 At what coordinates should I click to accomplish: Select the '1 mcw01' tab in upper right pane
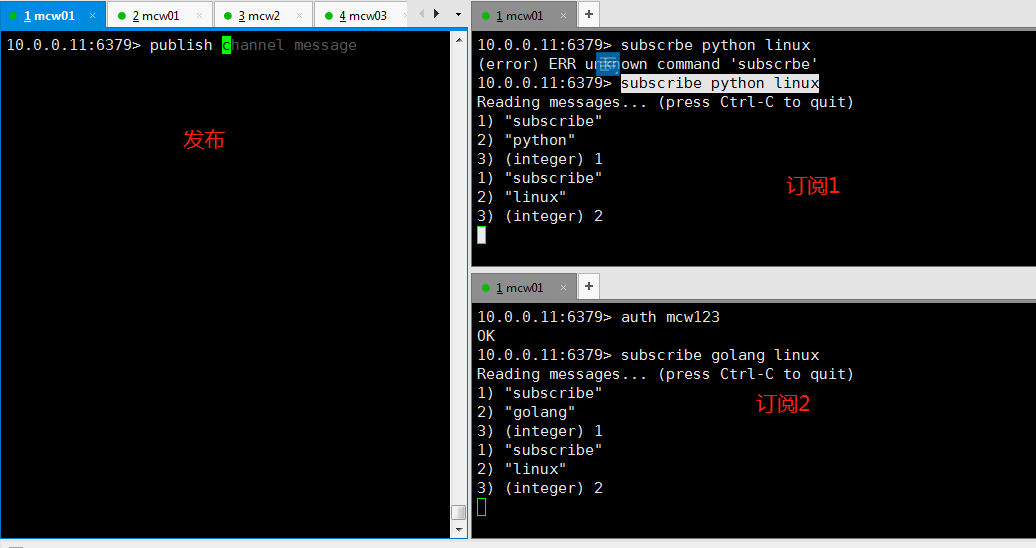pos(523,15)
